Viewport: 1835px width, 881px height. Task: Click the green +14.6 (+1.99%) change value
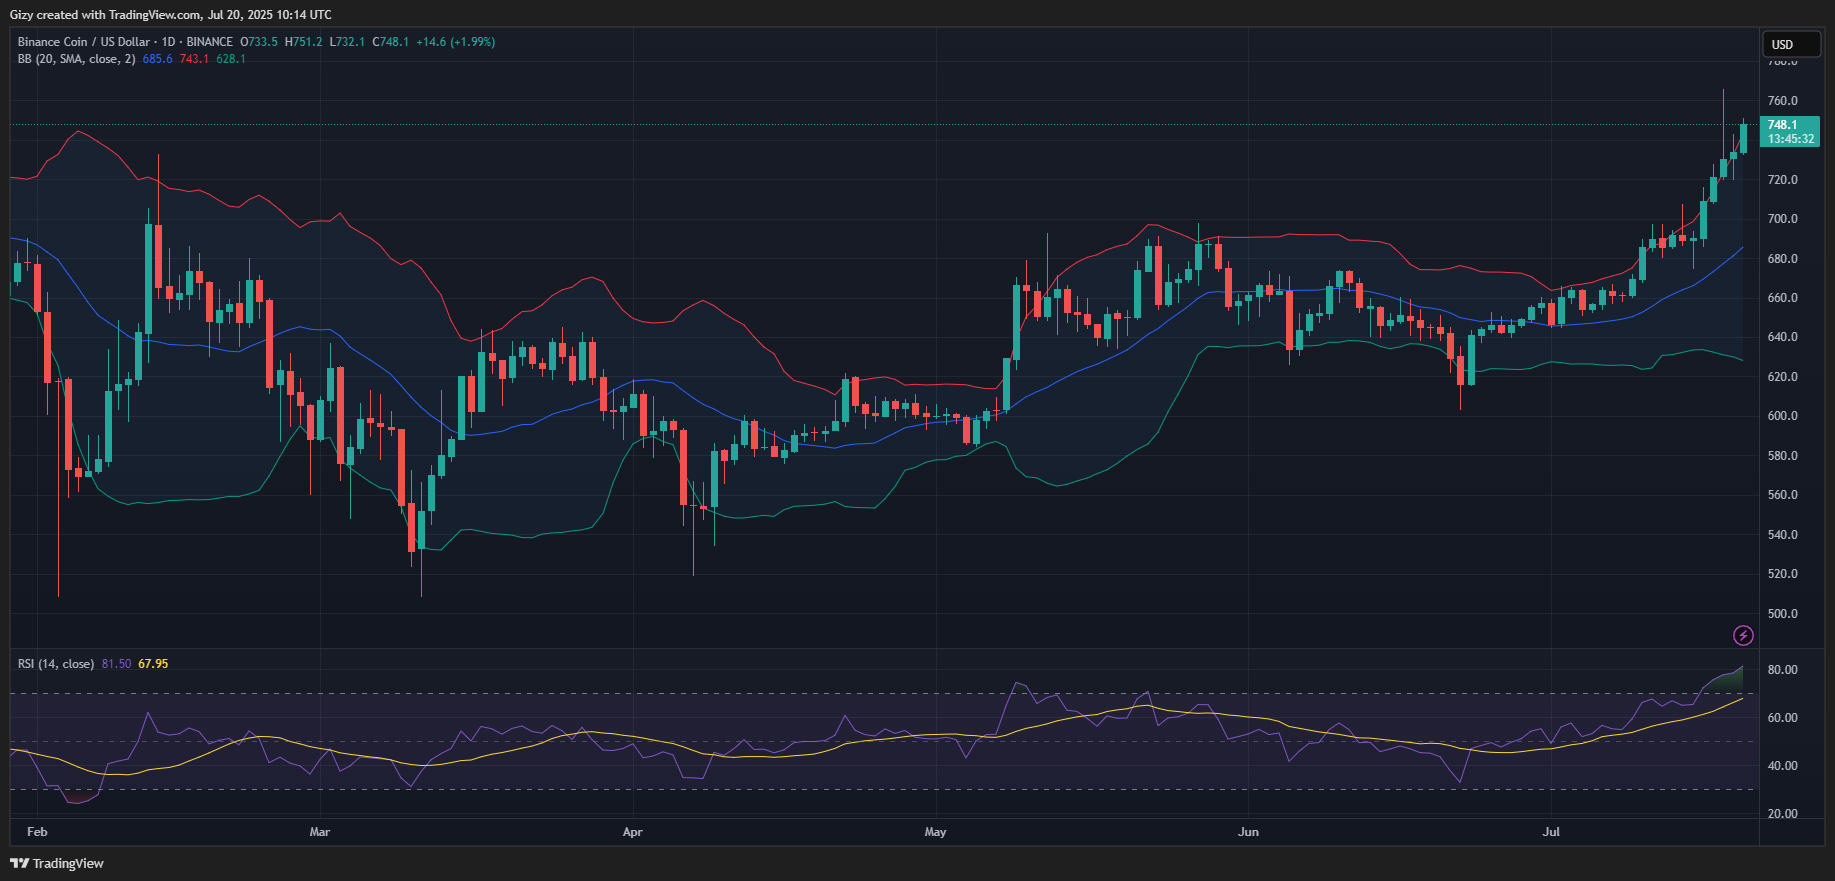pos(455,42)
